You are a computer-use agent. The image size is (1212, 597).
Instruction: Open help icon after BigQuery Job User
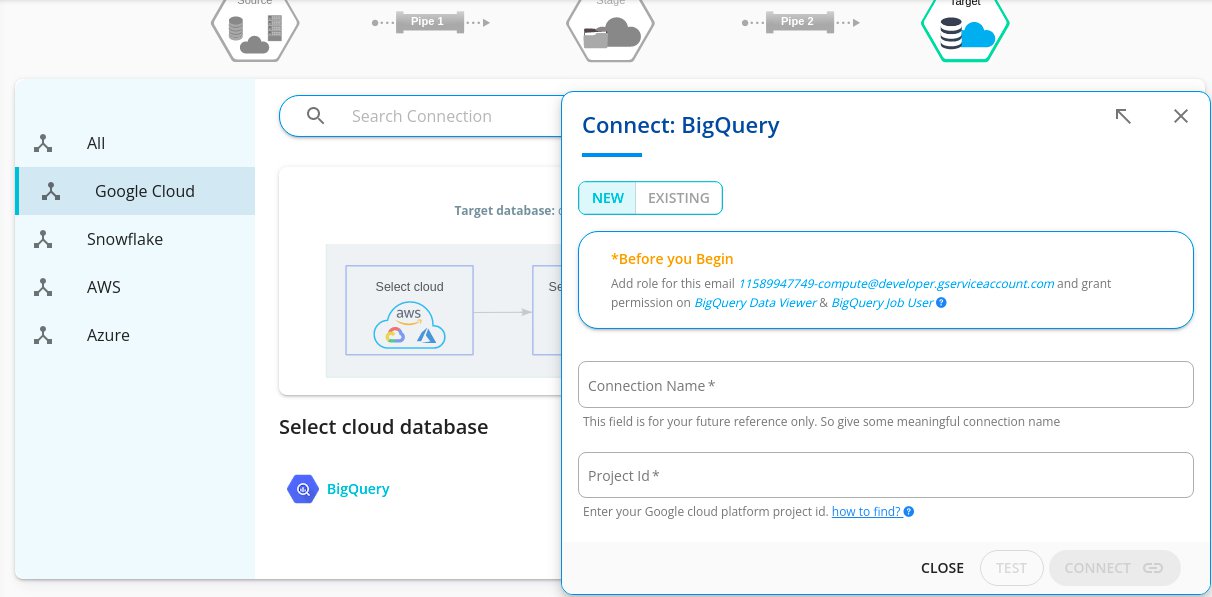click(x=941, y=302)
